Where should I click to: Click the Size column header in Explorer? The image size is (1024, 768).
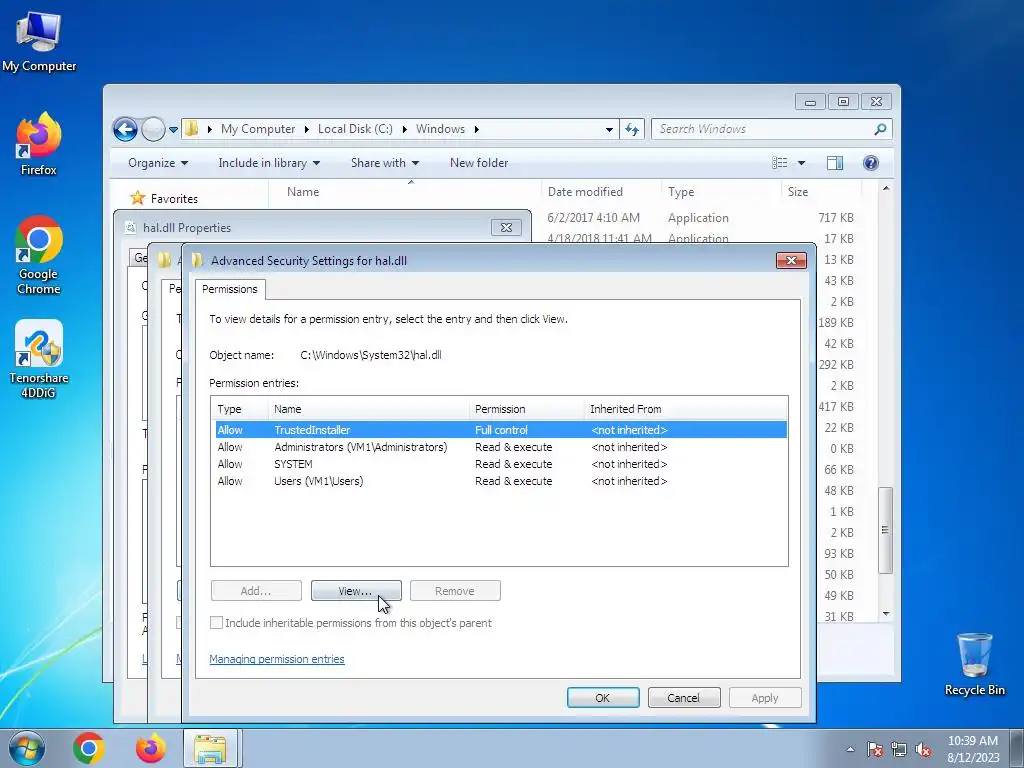coord(821,192)
